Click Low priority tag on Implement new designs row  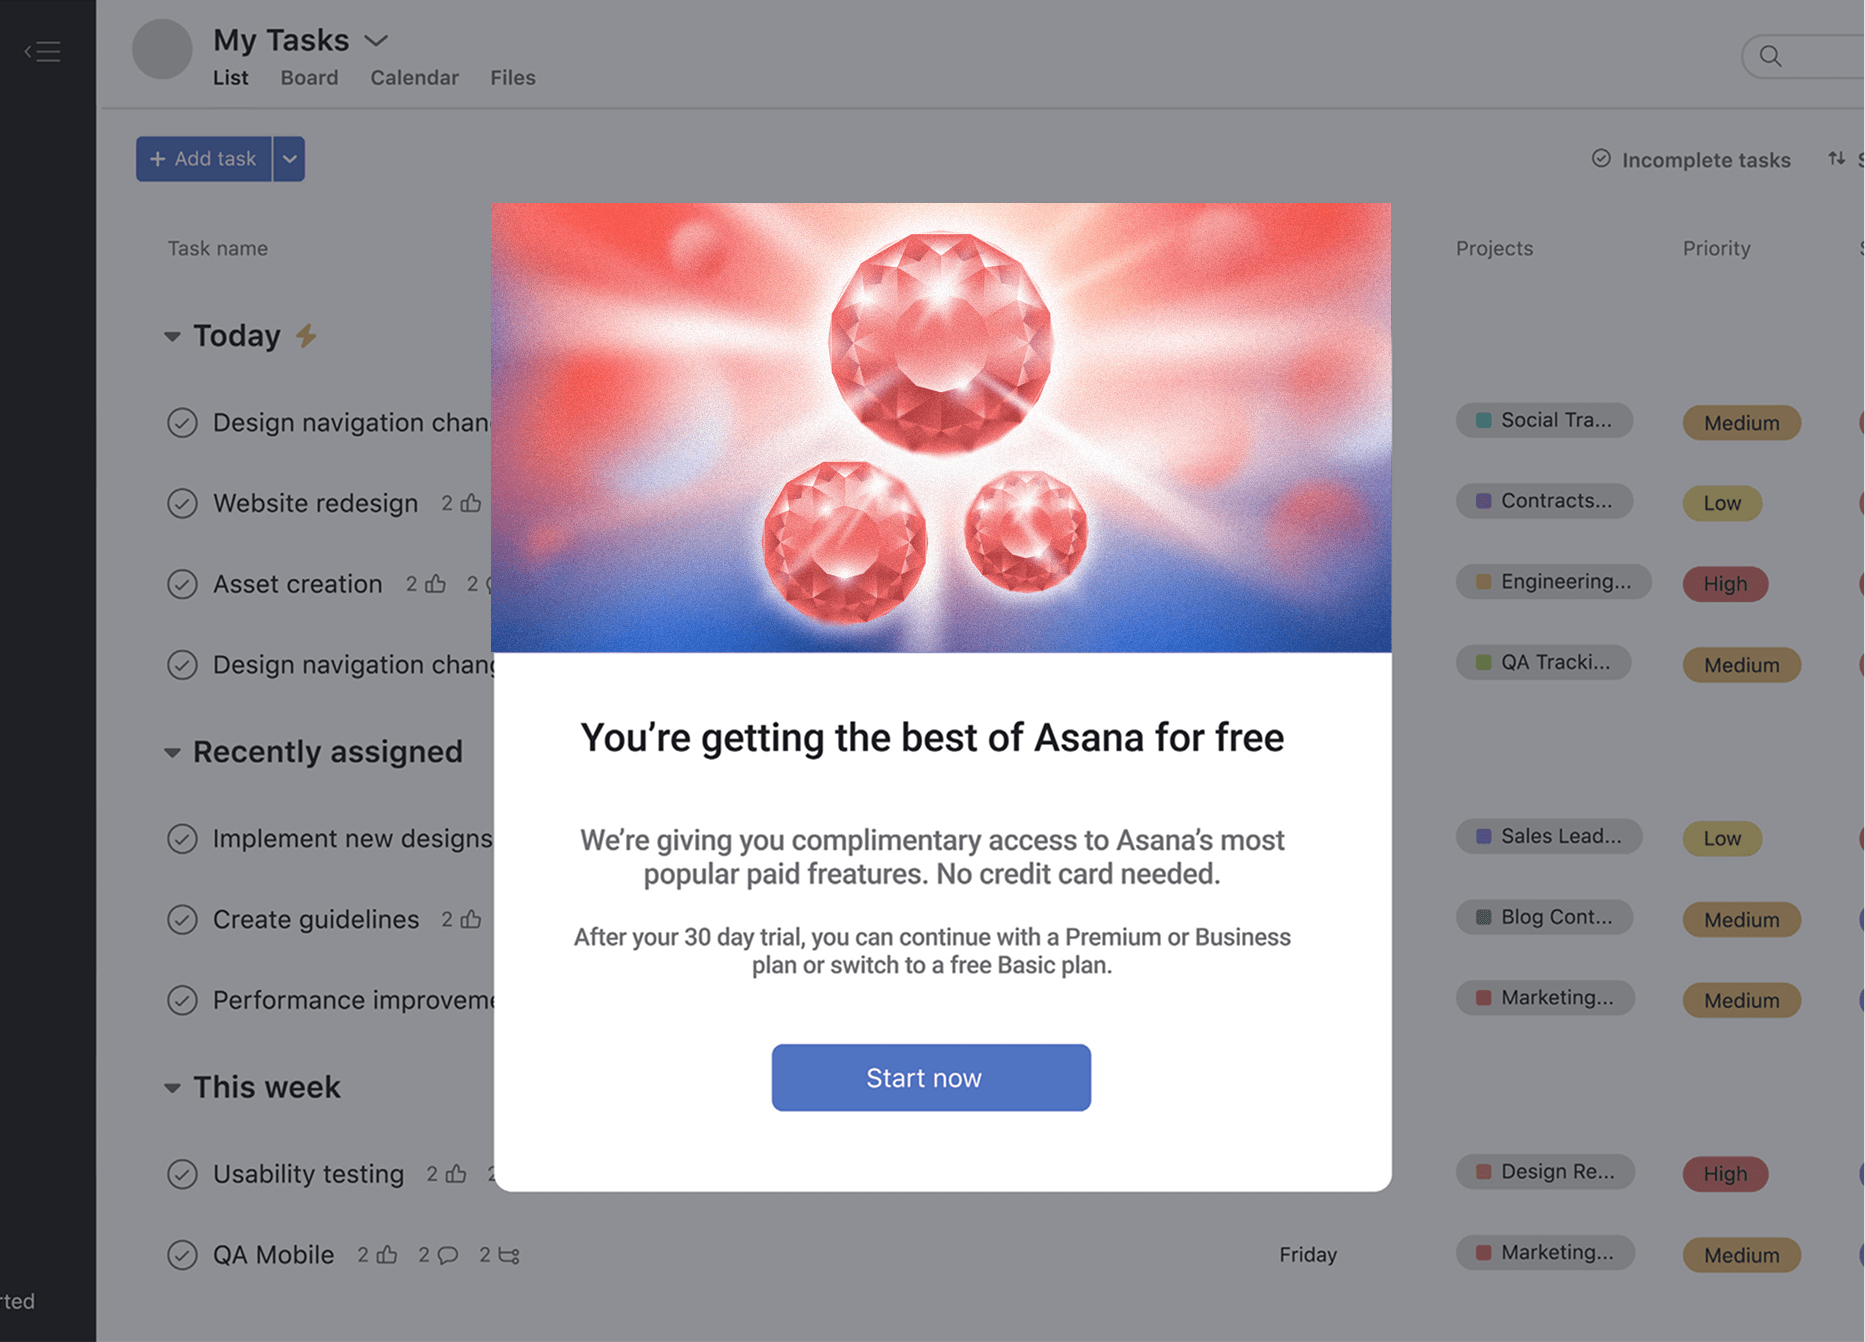pos(1722,839)
